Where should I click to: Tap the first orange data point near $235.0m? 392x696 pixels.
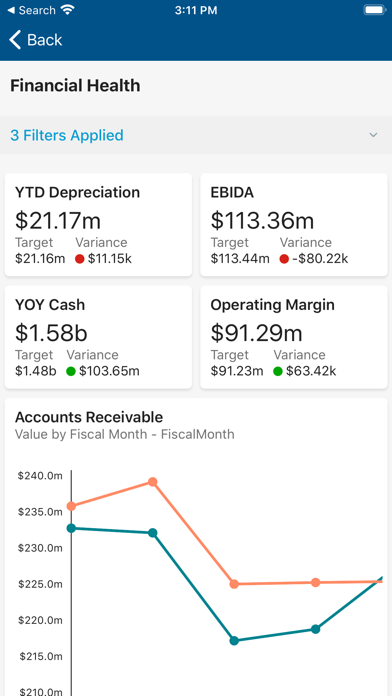71,506
